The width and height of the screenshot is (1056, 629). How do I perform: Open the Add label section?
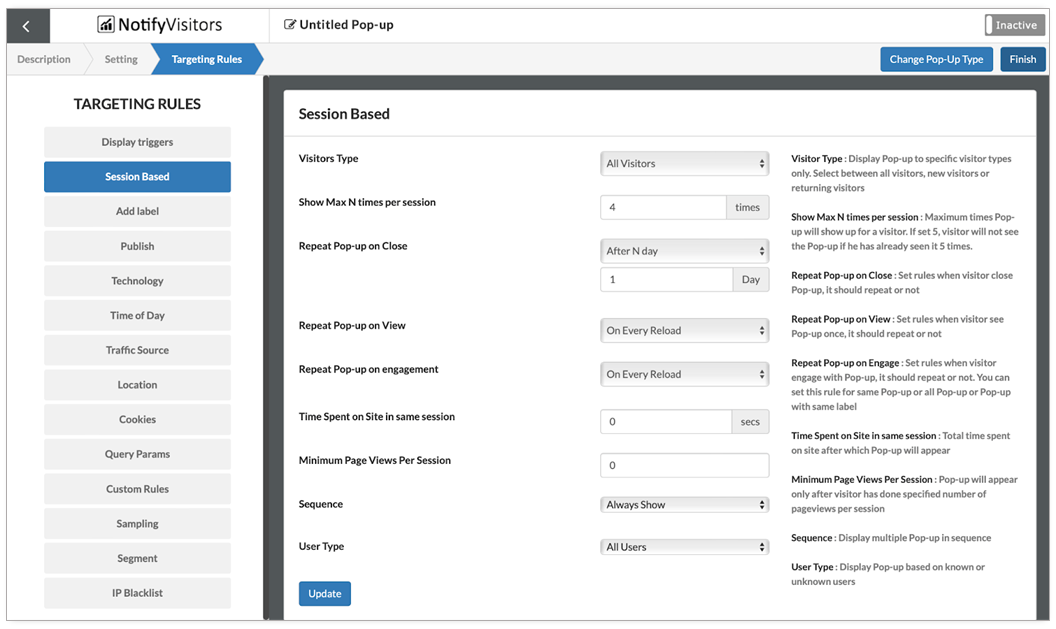coord(137,211)
